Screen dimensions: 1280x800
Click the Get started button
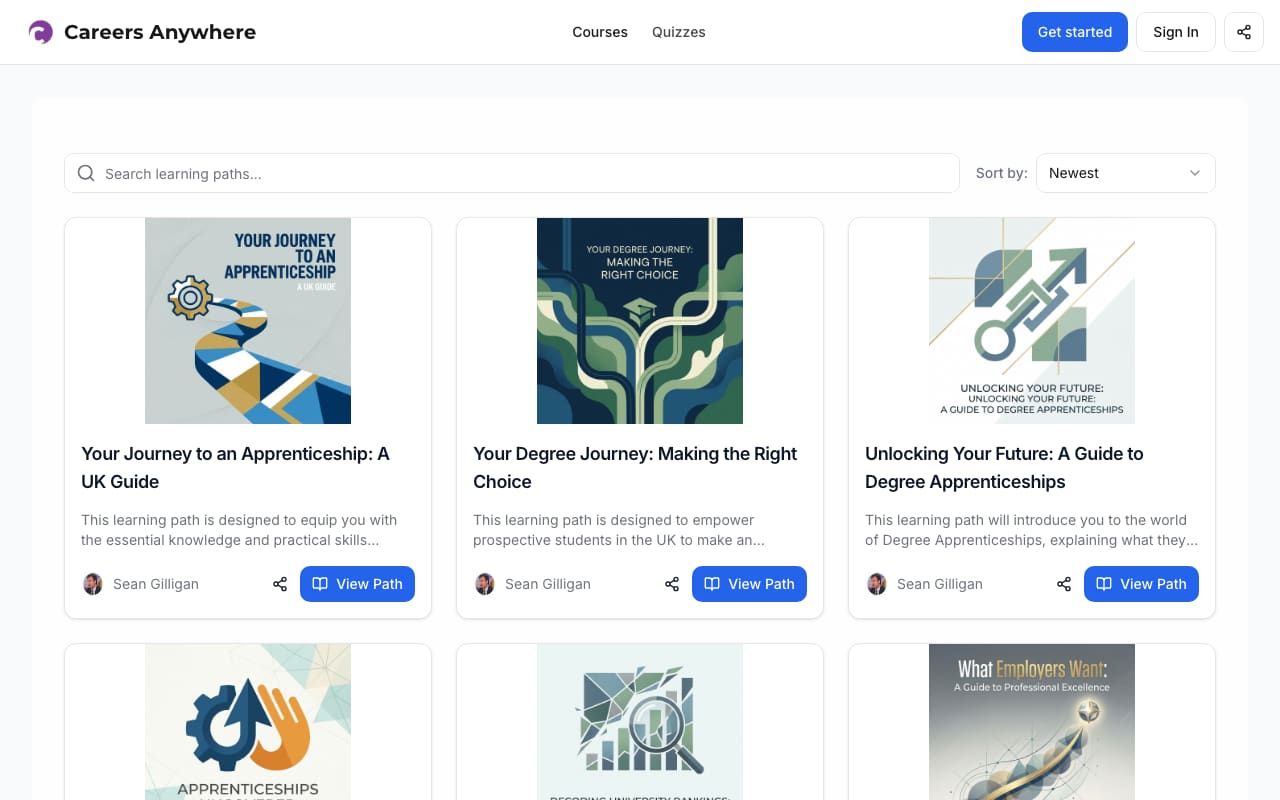[x=1075, y=32]
